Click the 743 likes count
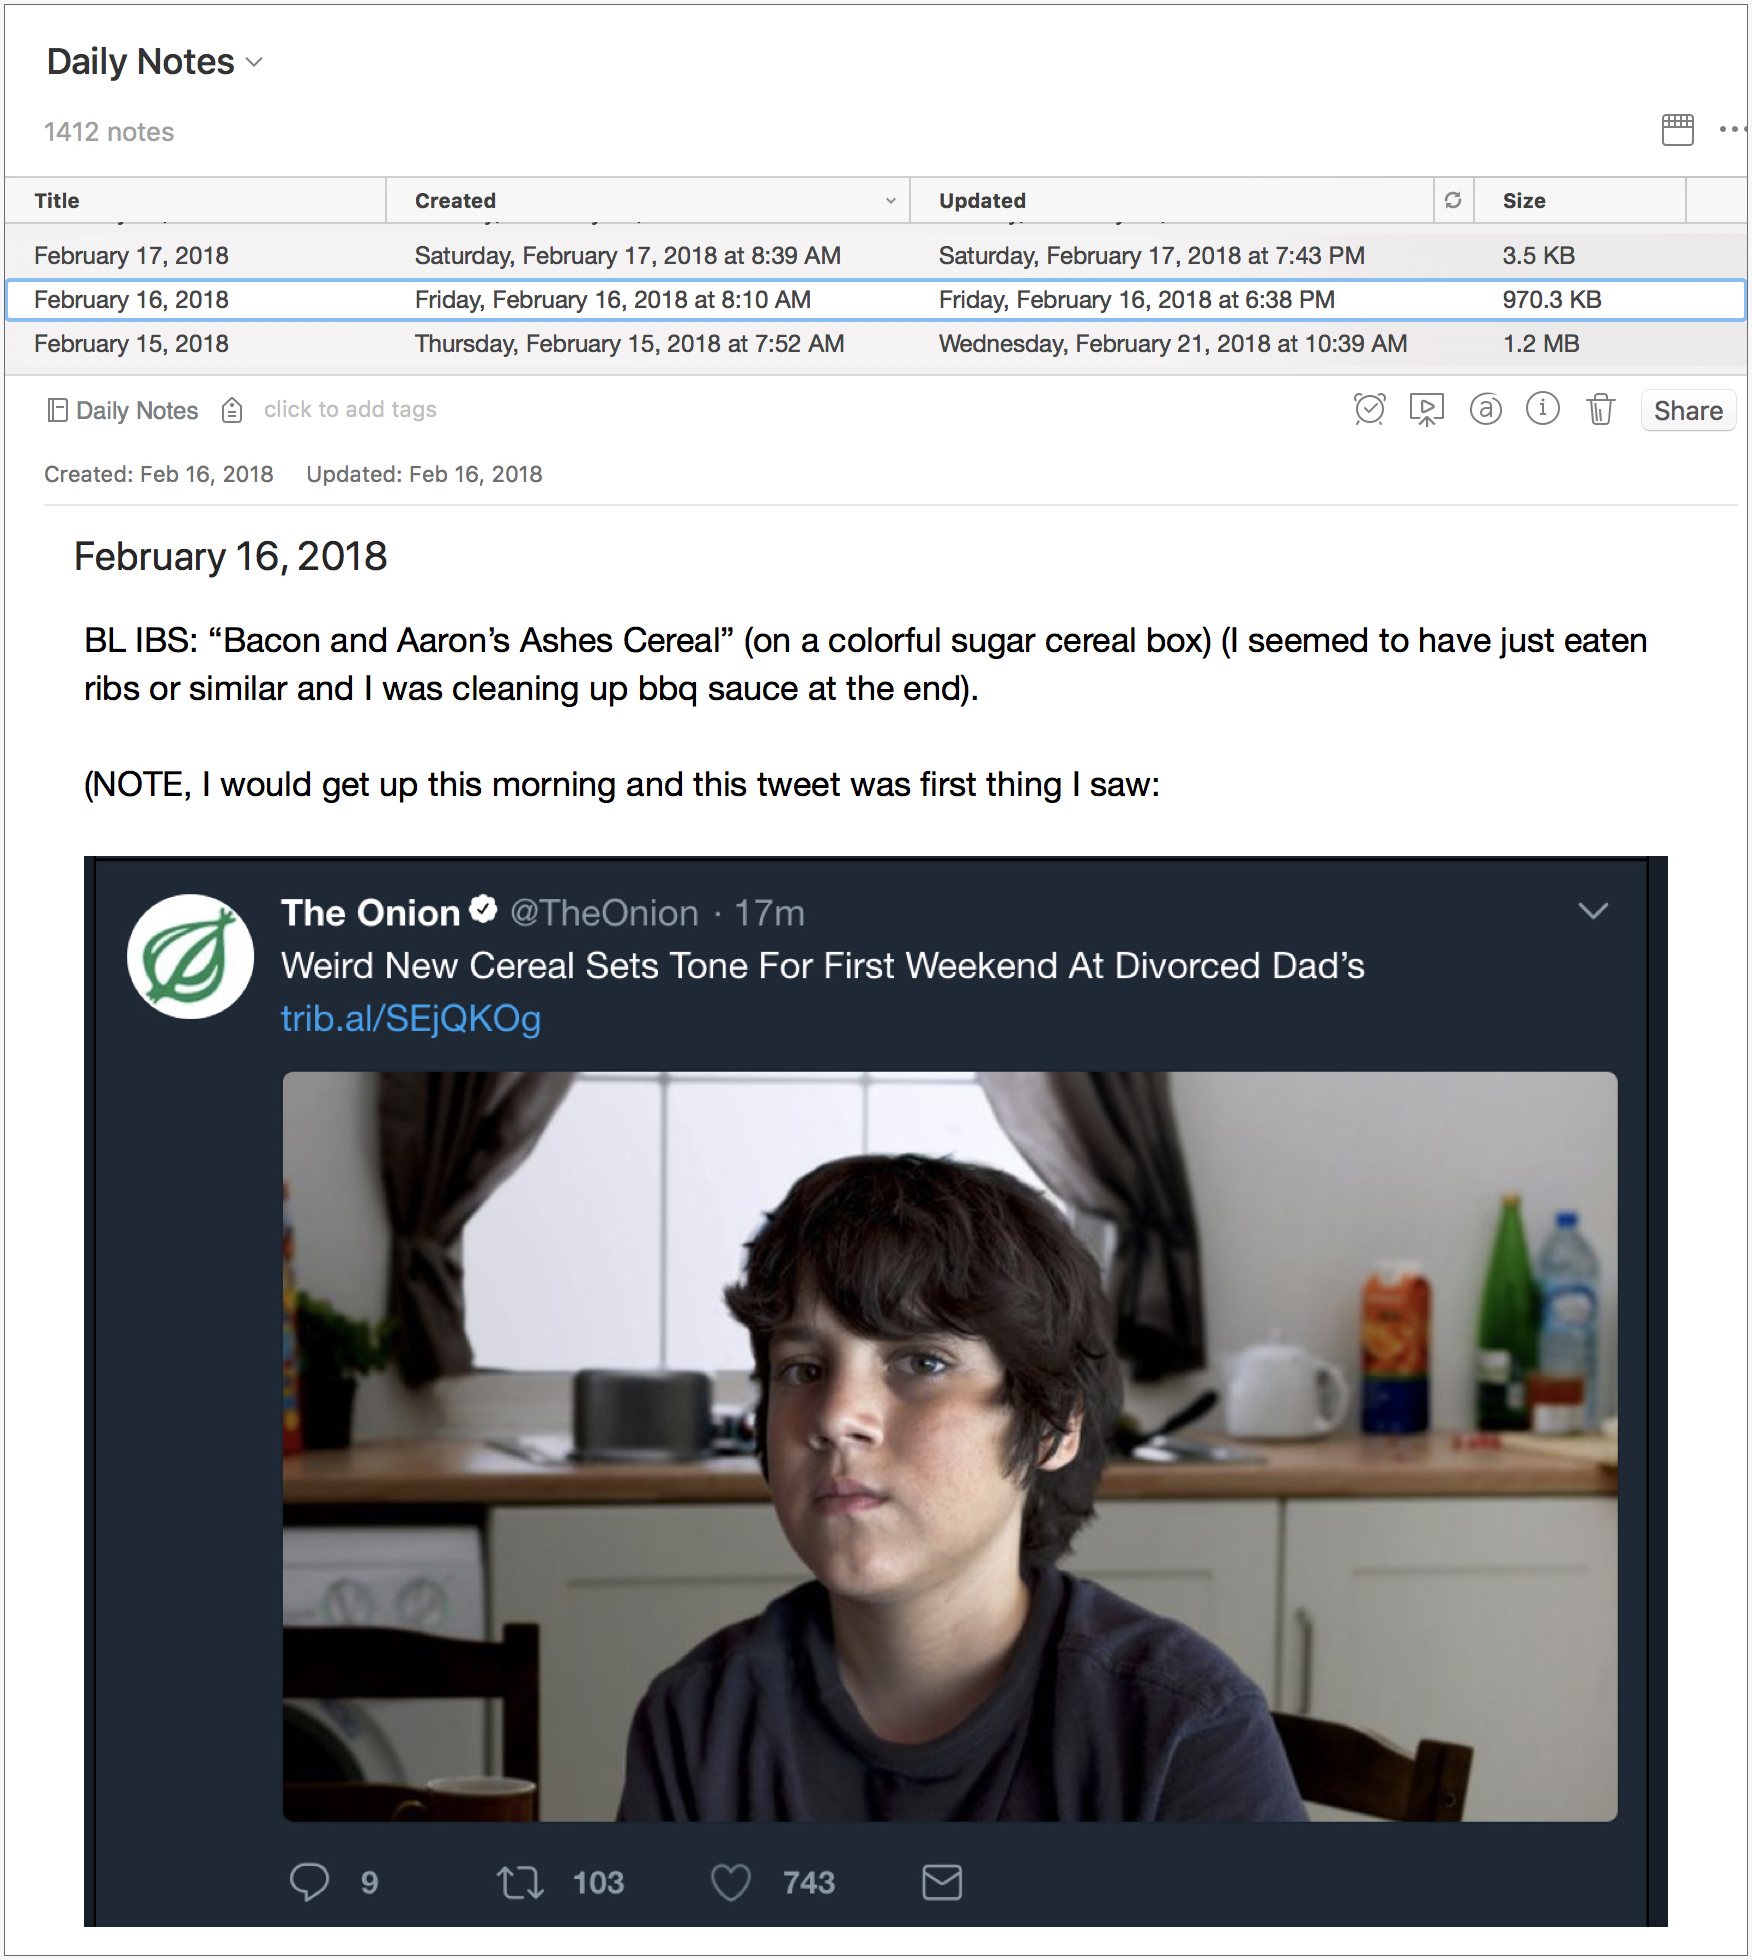 809,1882
